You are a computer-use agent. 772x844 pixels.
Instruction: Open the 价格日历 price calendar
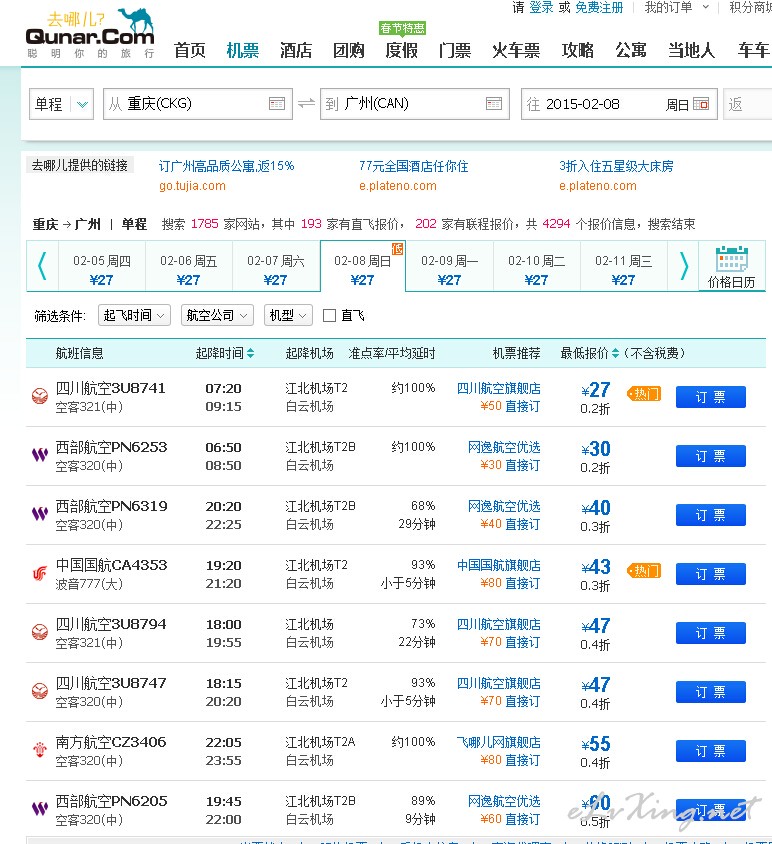732,268
